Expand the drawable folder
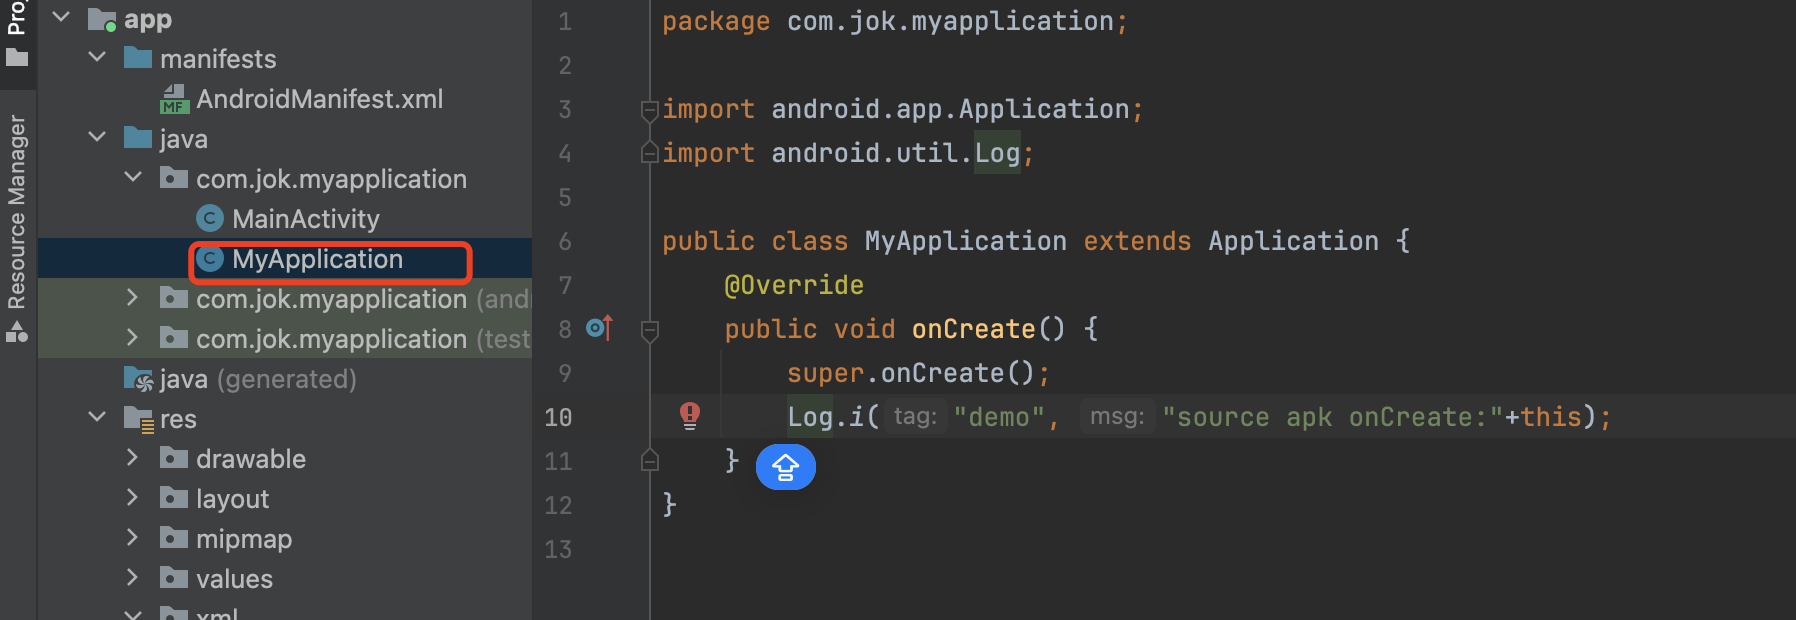The image size is (1796, 620). click(132, 458)
